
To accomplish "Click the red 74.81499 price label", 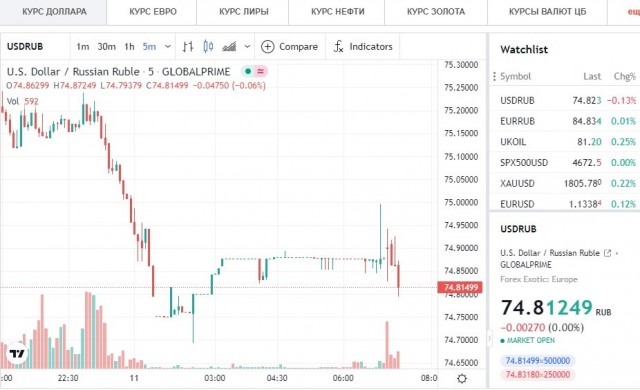I will pyautogui.click(x=460, y=287).
